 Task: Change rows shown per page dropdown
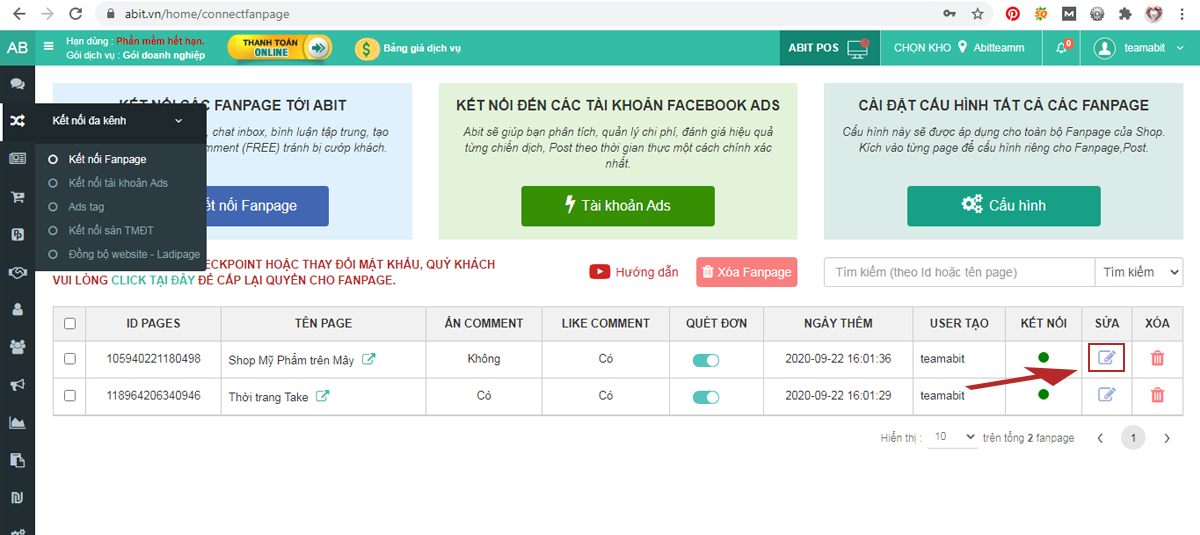954,437
